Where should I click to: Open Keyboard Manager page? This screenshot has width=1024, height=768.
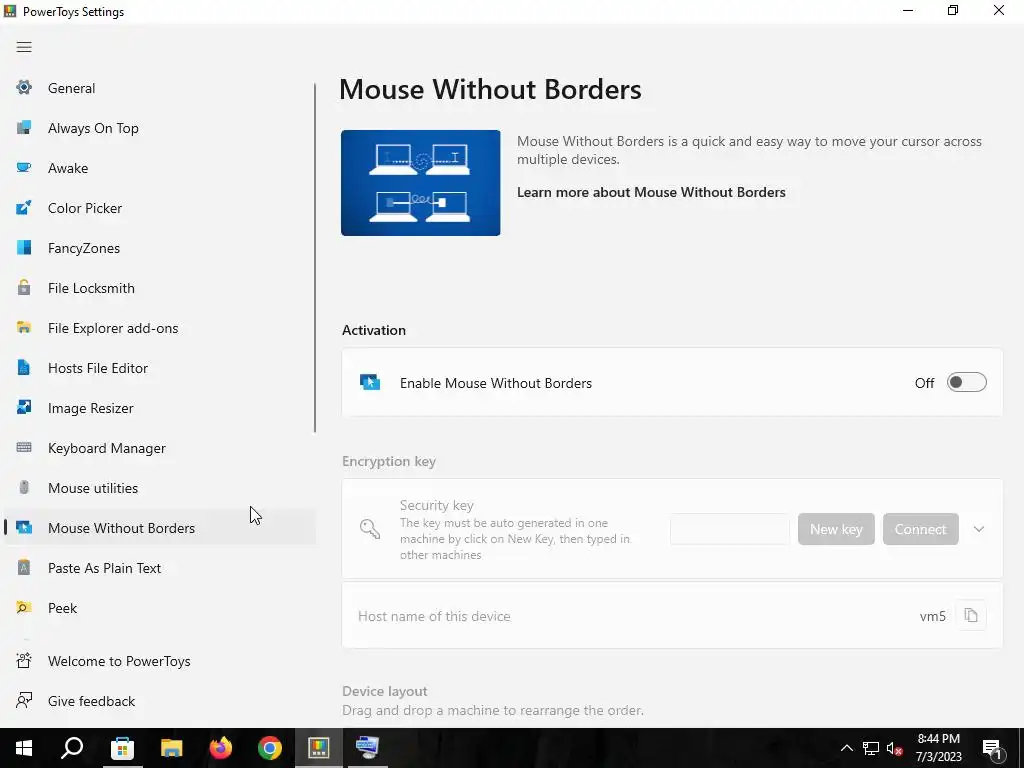(159, 448)
